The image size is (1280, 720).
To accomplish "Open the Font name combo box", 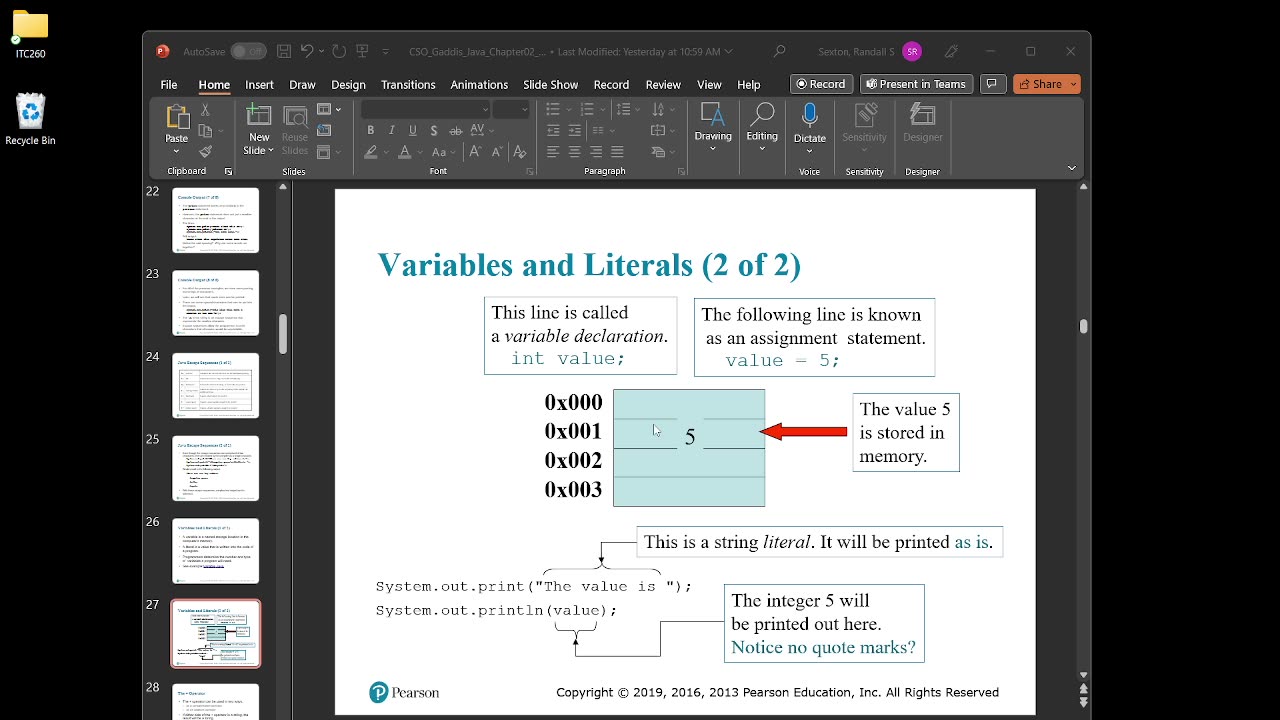I will 426,109.
